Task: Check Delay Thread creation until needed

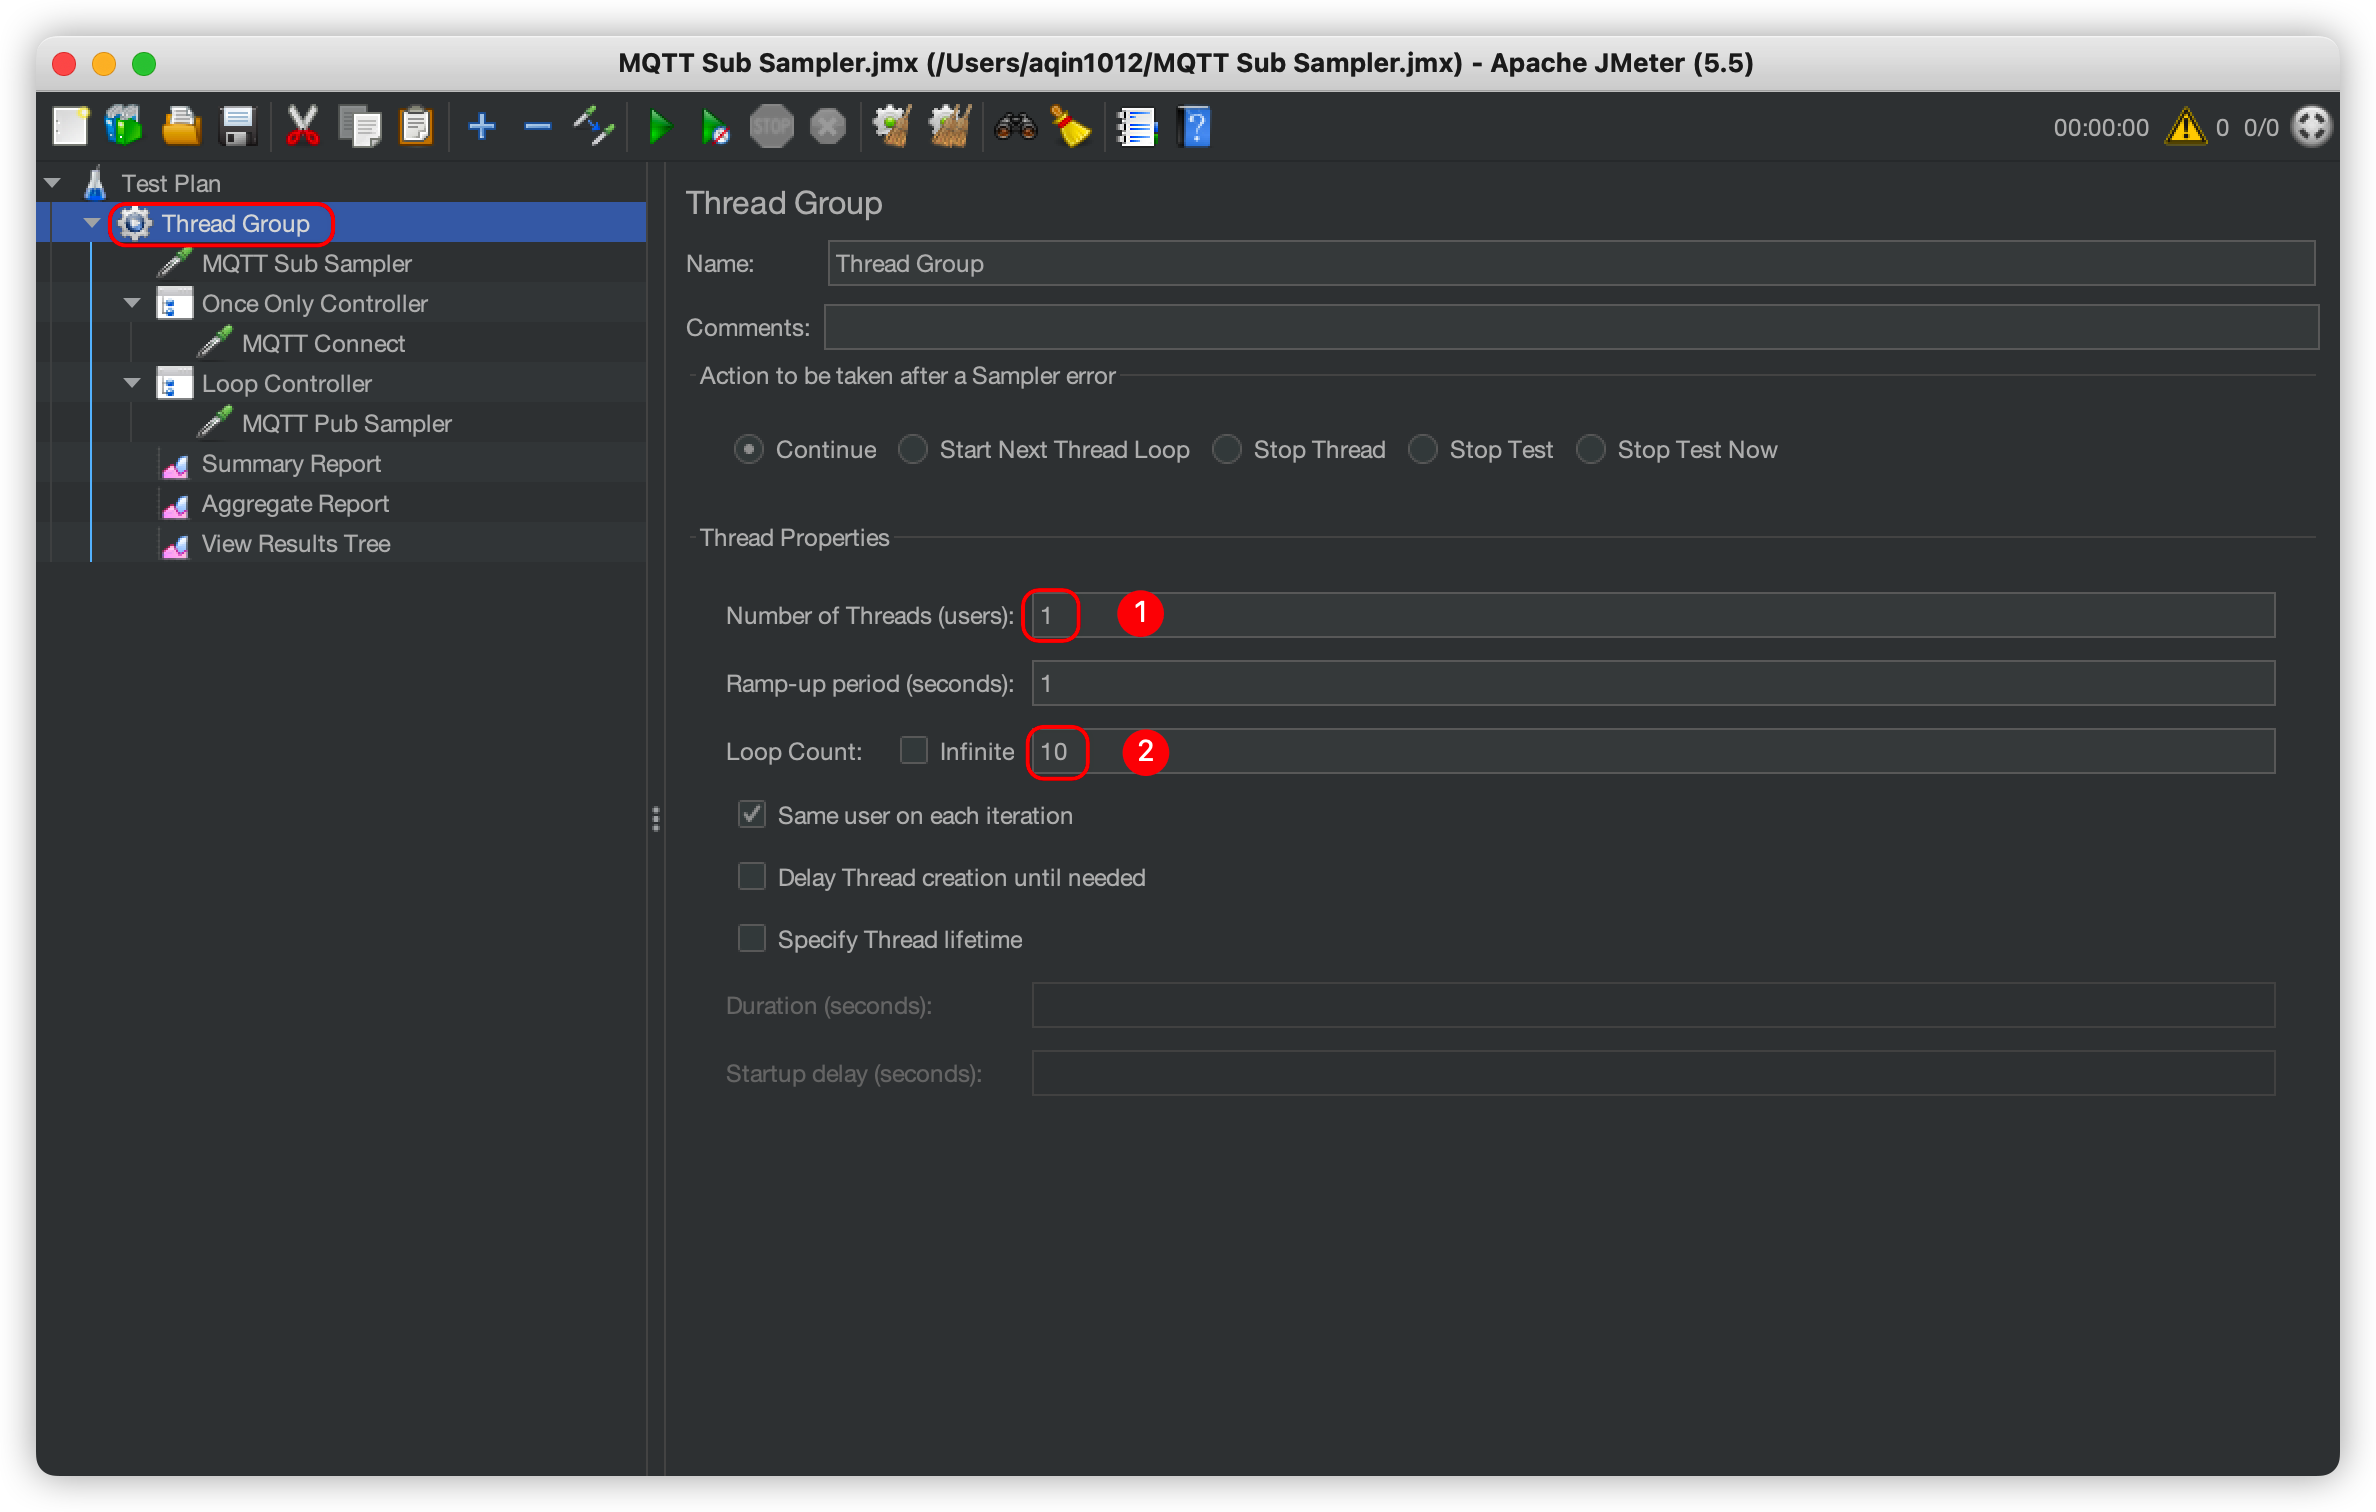Action: [x=751, y=876]
